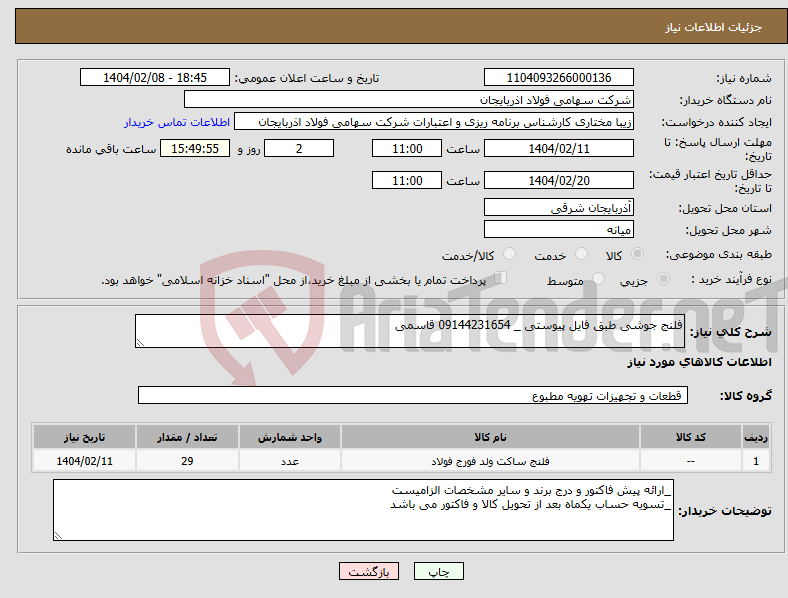Select the خدمت radio button
This screenshot has height=598, width=788.
click(581, 254)
